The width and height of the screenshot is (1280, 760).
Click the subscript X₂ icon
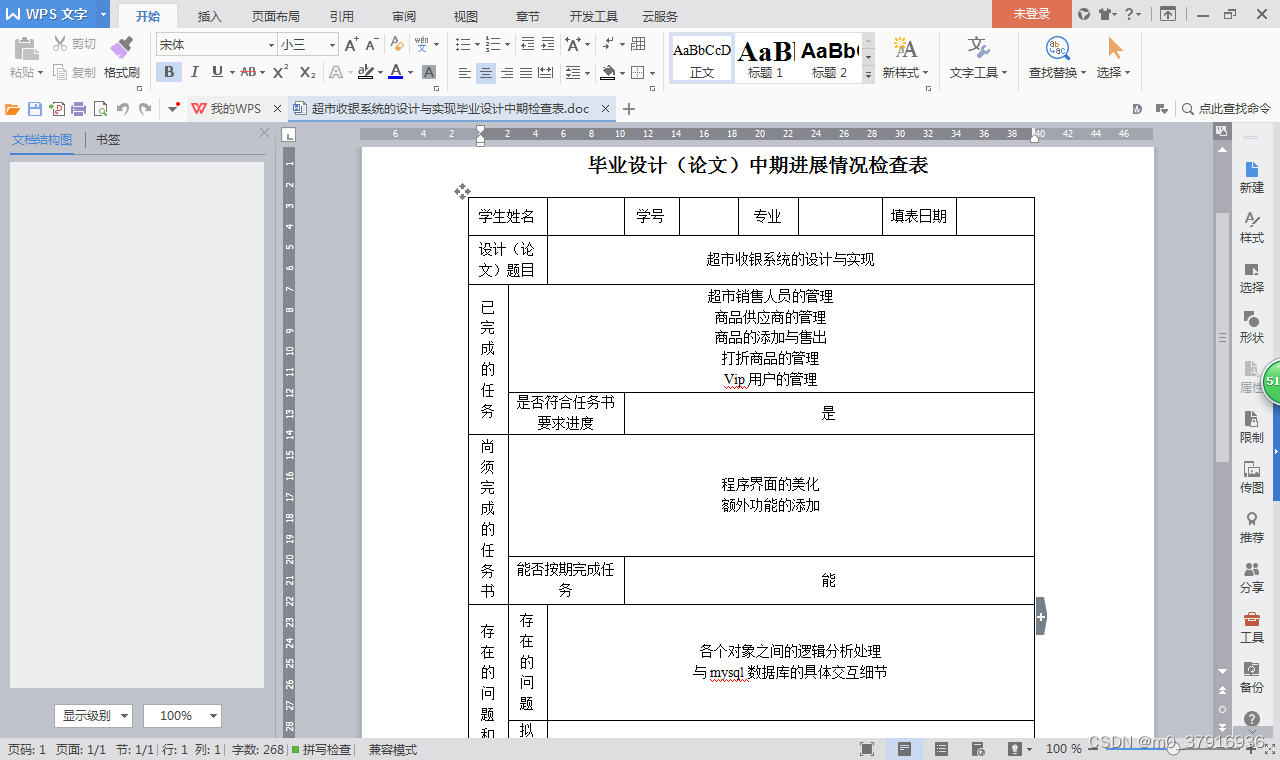pyautogui.click(x=307, y=72)
